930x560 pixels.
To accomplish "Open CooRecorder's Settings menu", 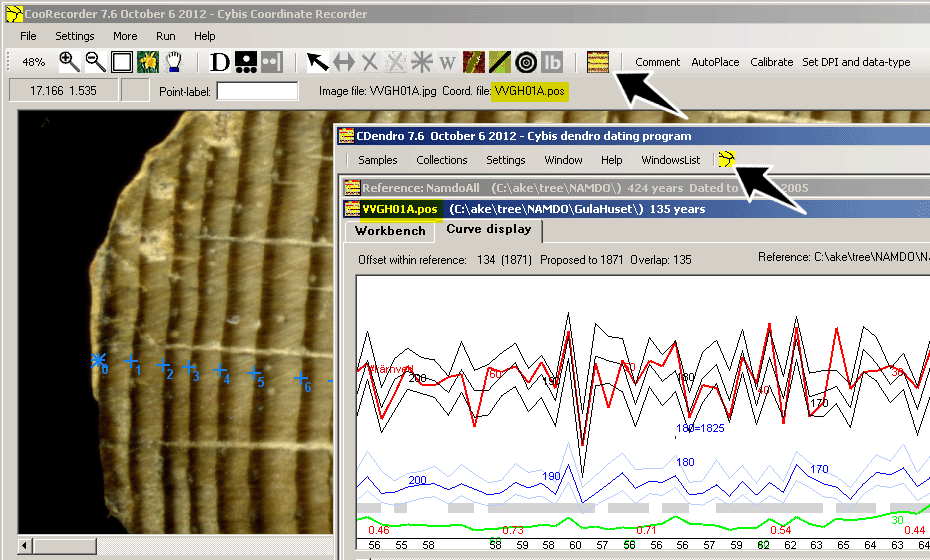I will tap(75, 36).
